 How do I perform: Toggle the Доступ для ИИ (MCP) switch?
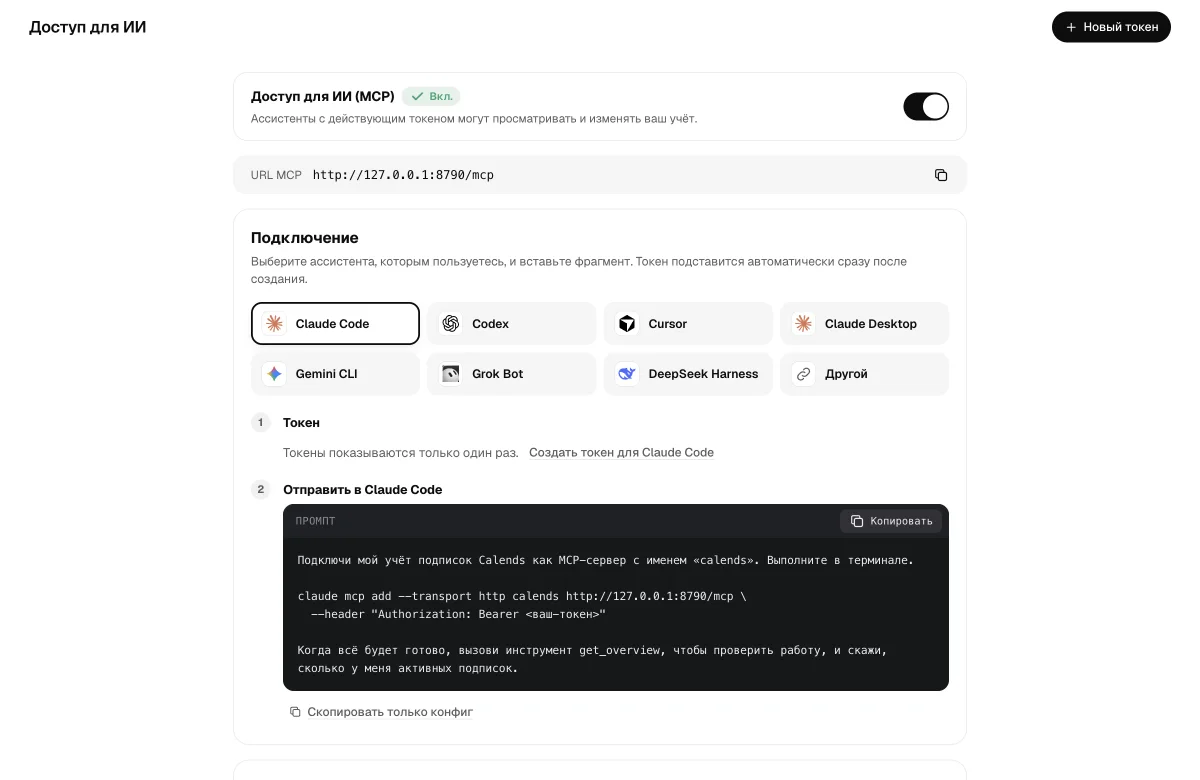point(926,106)
